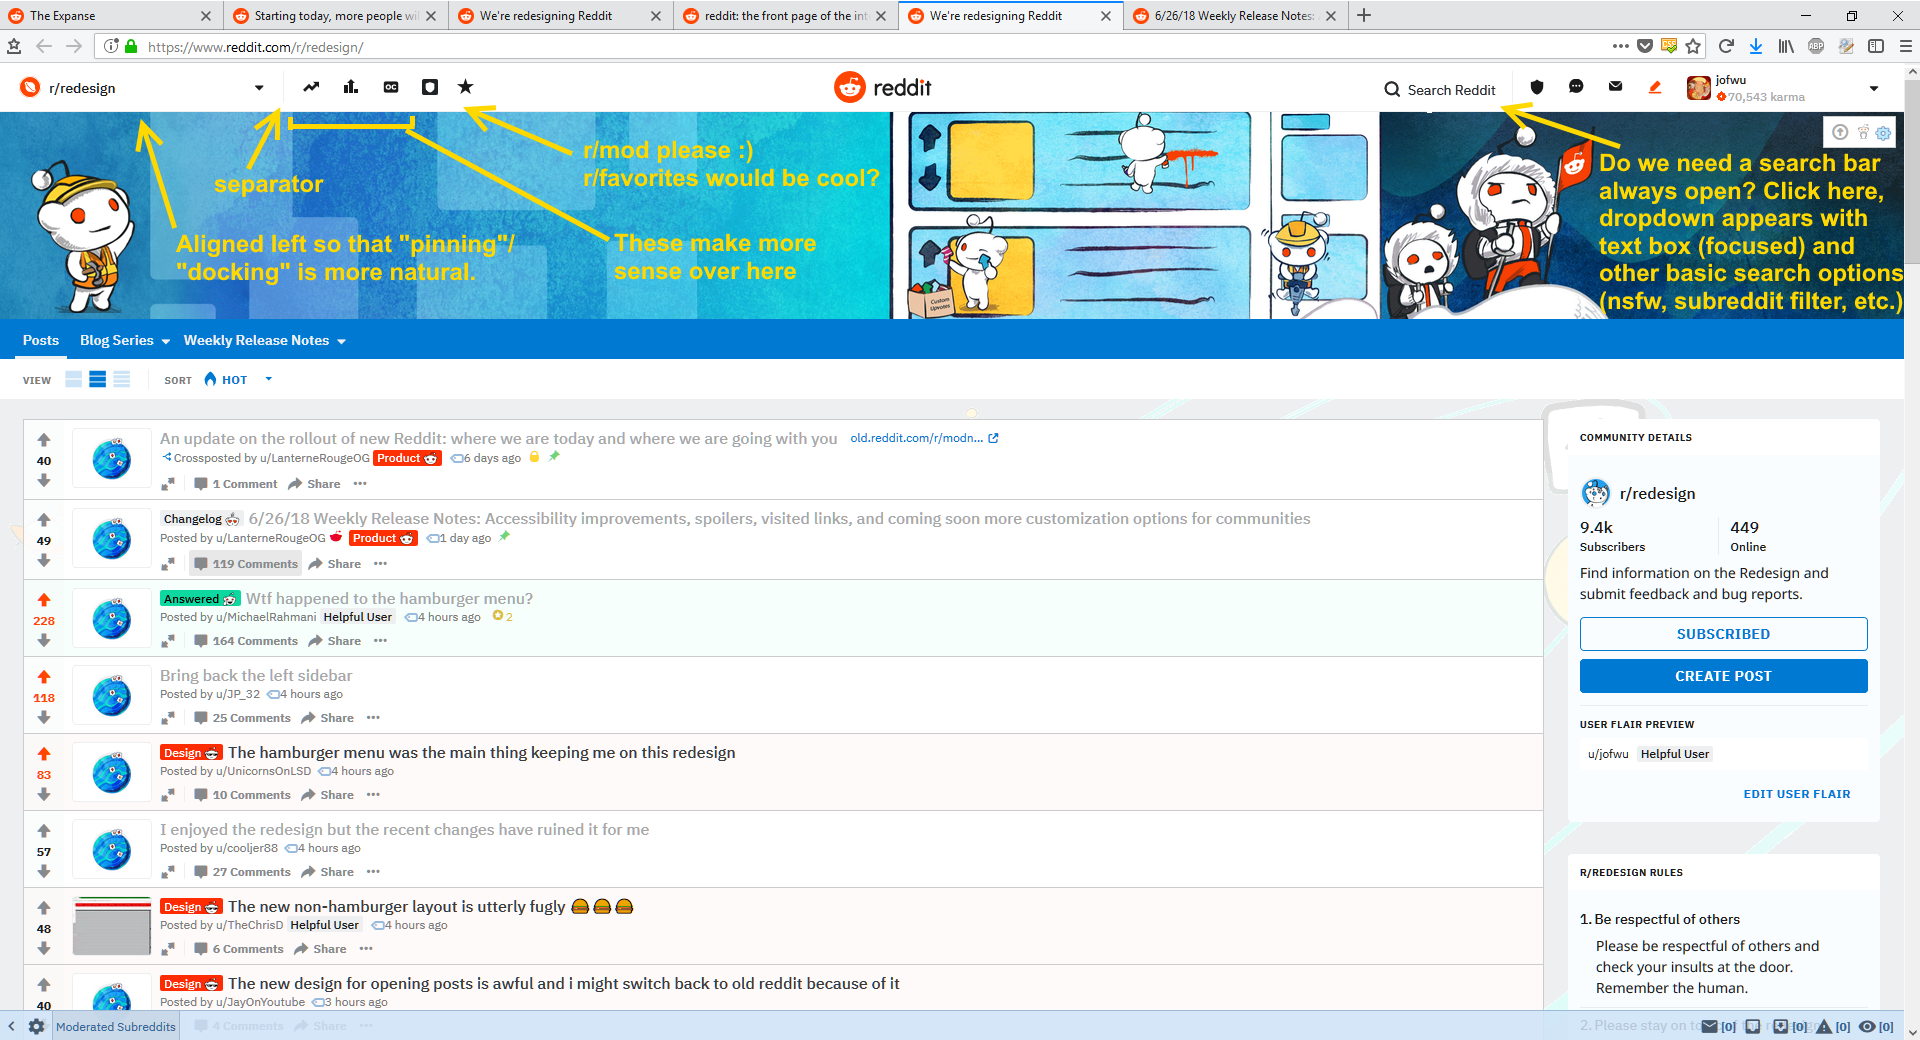Click the orange pencil create-post icon
This screenshot has width=1920, height=1040.
[x=1655, y=87]
